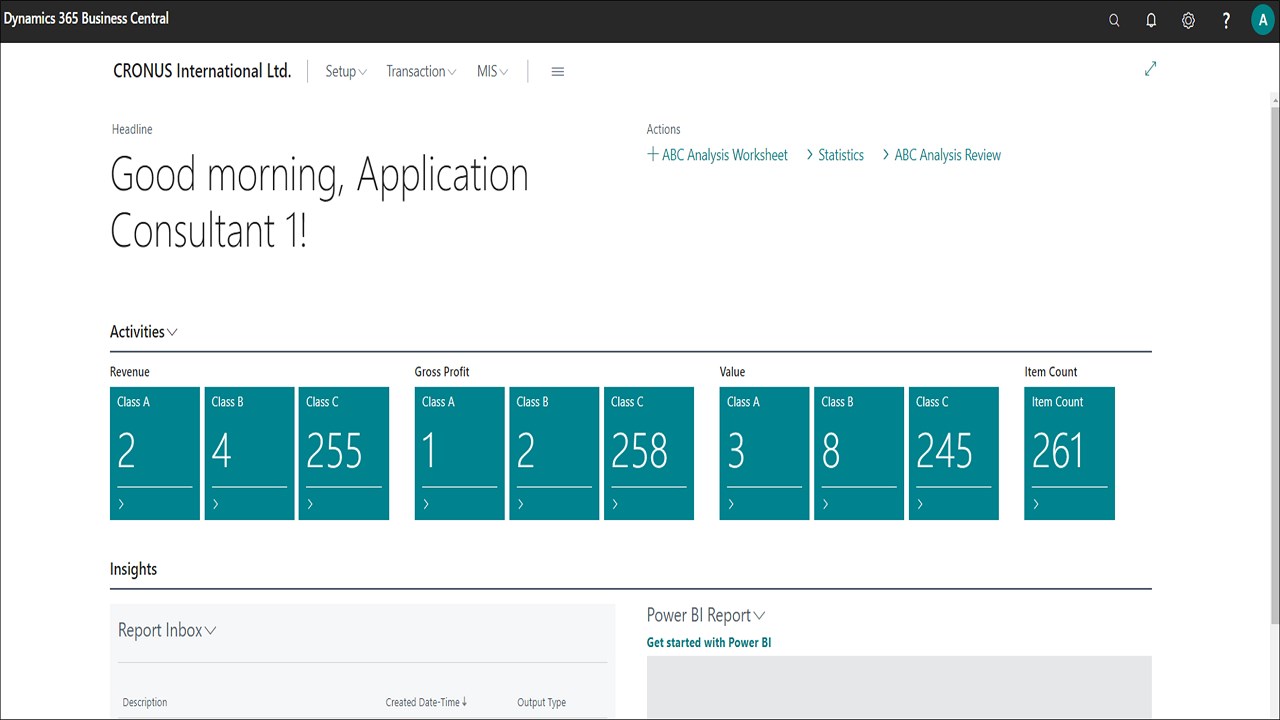
Task: Click the Revenue group label
Action: tap(130, 372)
